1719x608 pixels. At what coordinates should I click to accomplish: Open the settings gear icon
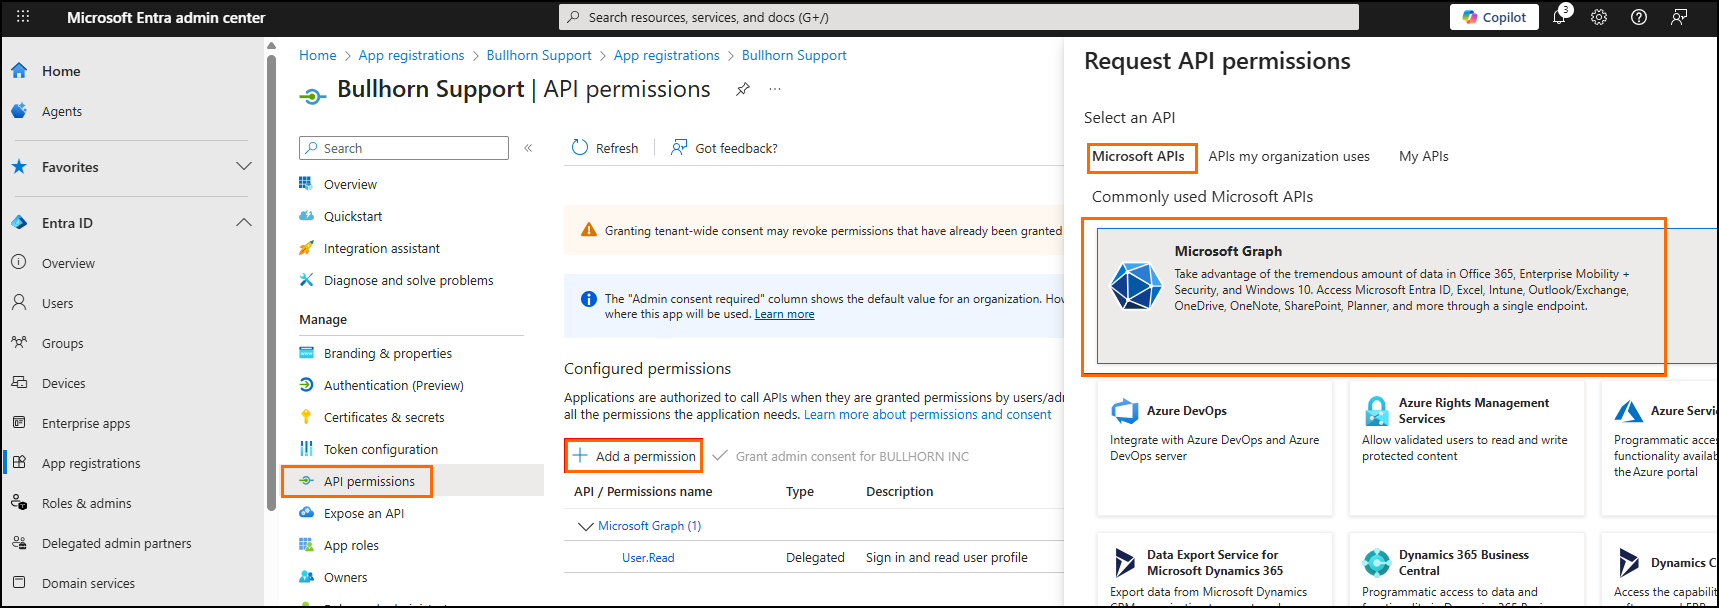(1599, 17)
